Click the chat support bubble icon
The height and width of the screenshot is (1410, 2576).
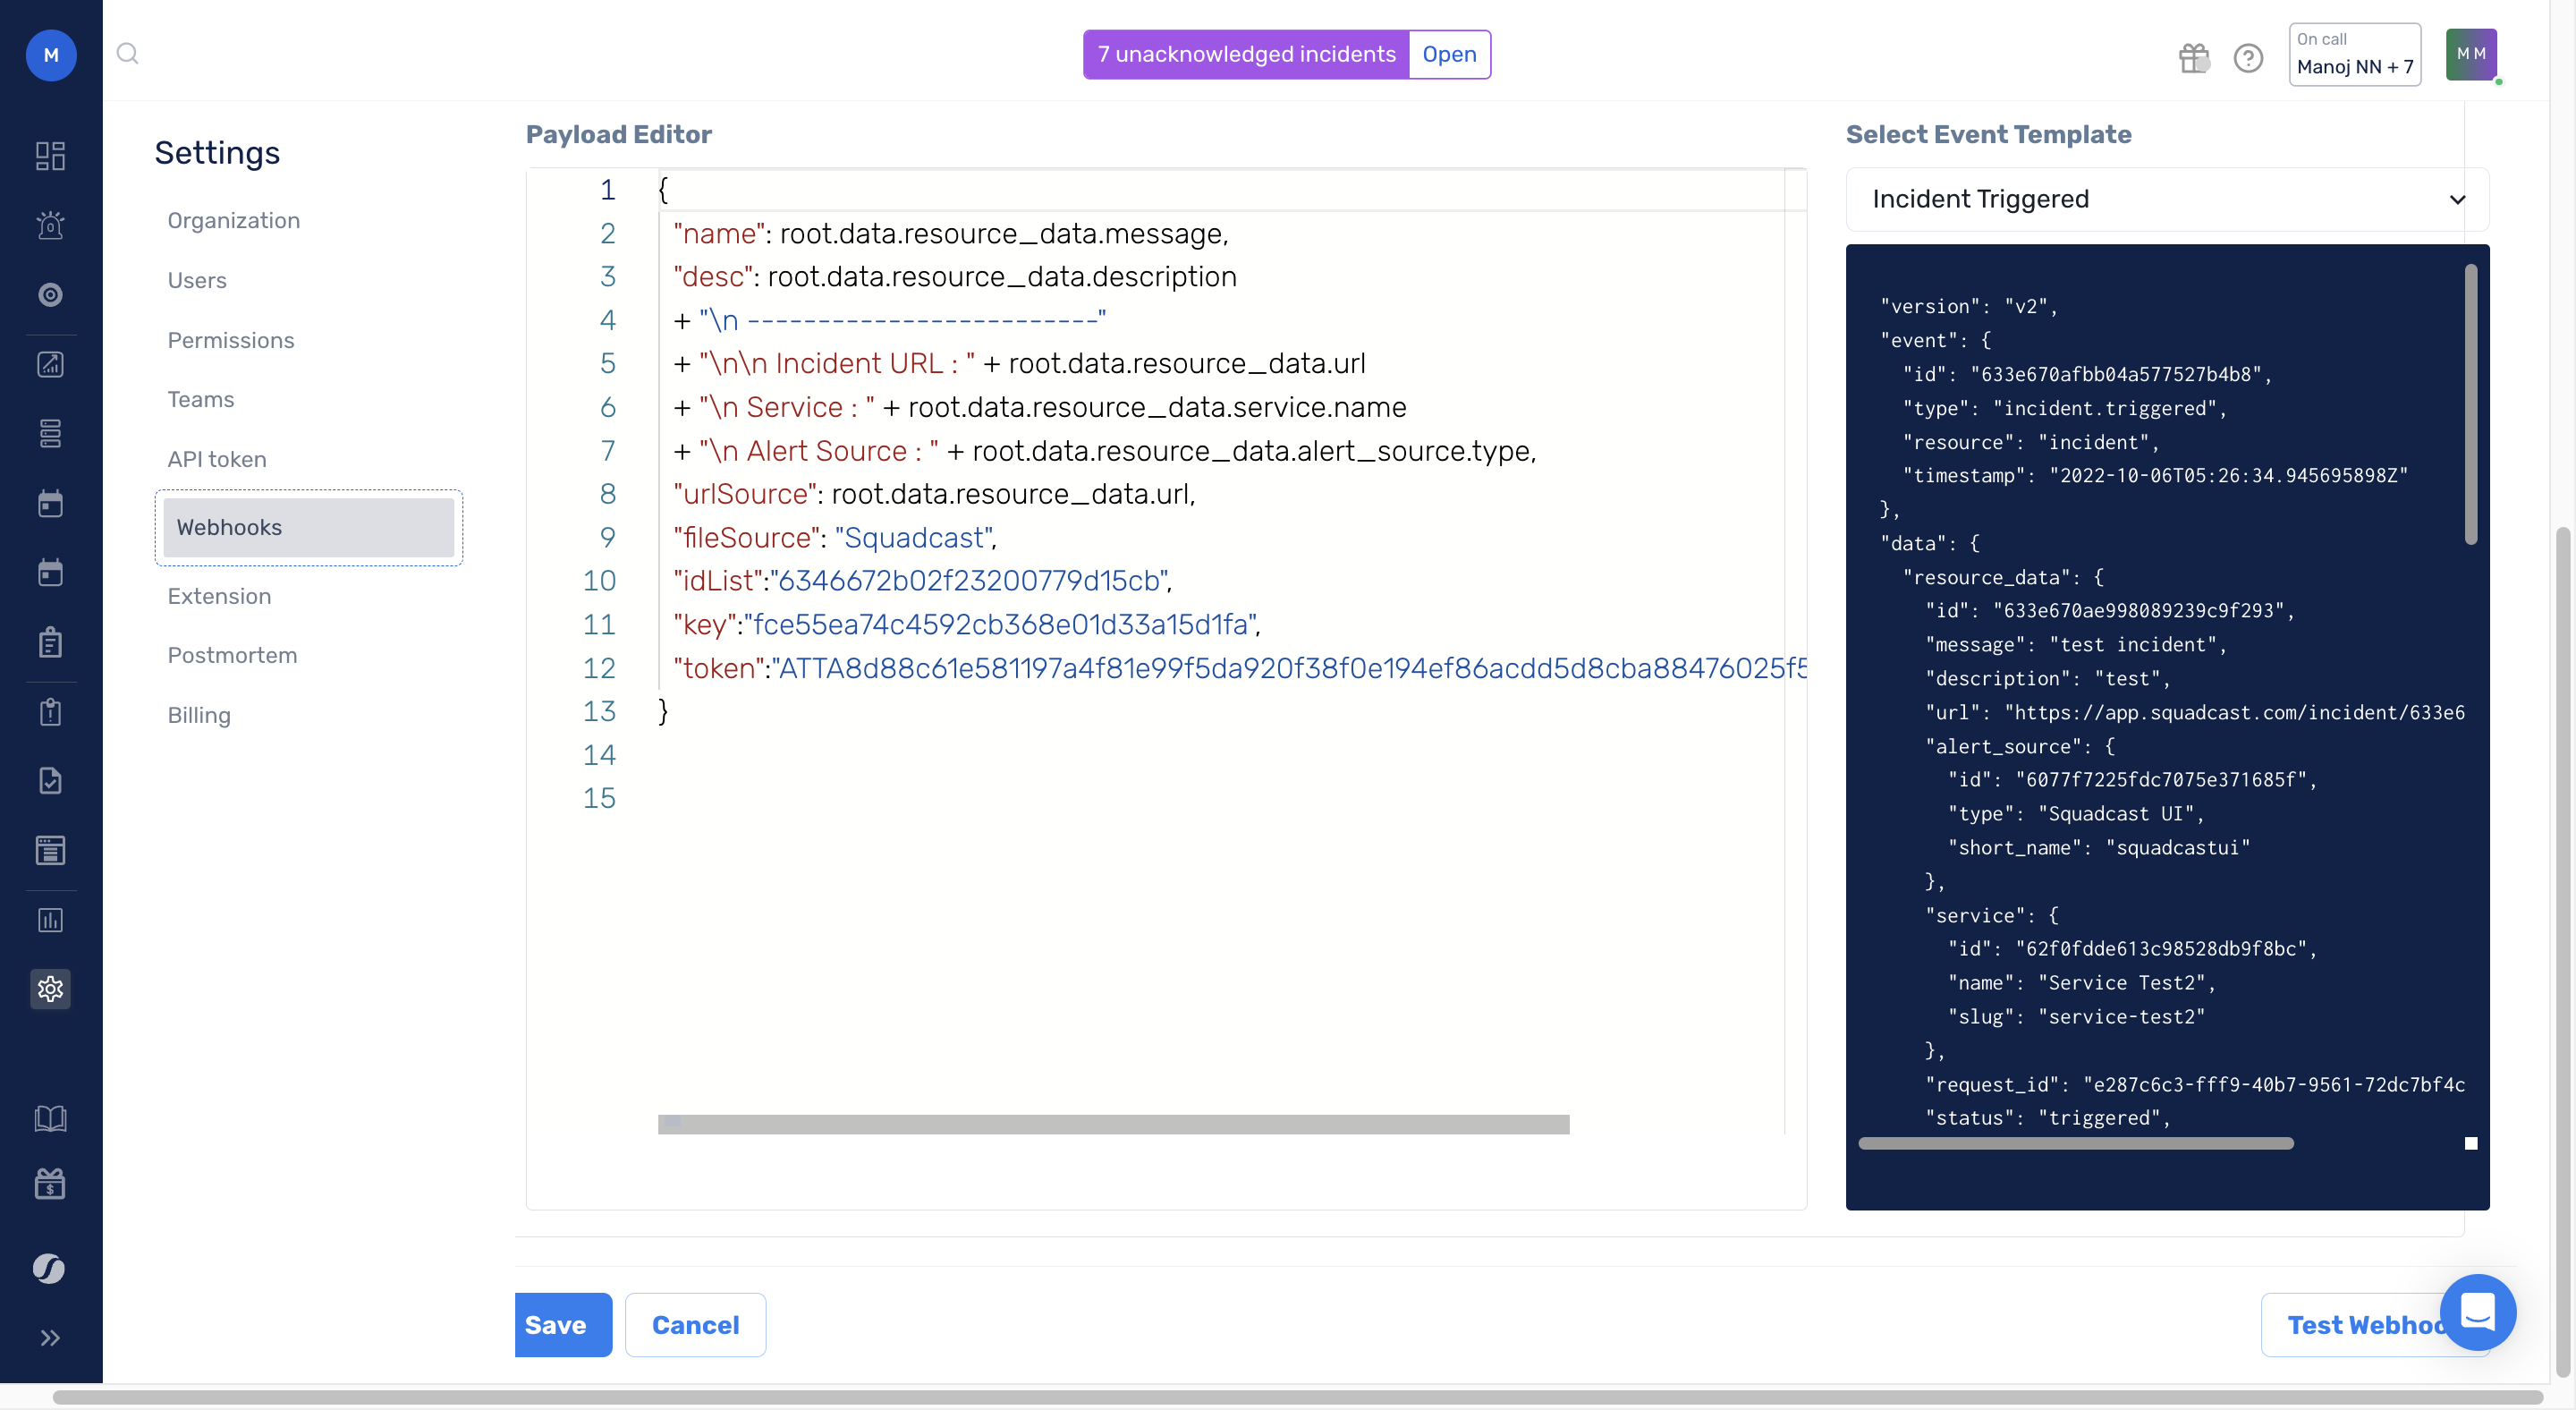point(2477,1311)
